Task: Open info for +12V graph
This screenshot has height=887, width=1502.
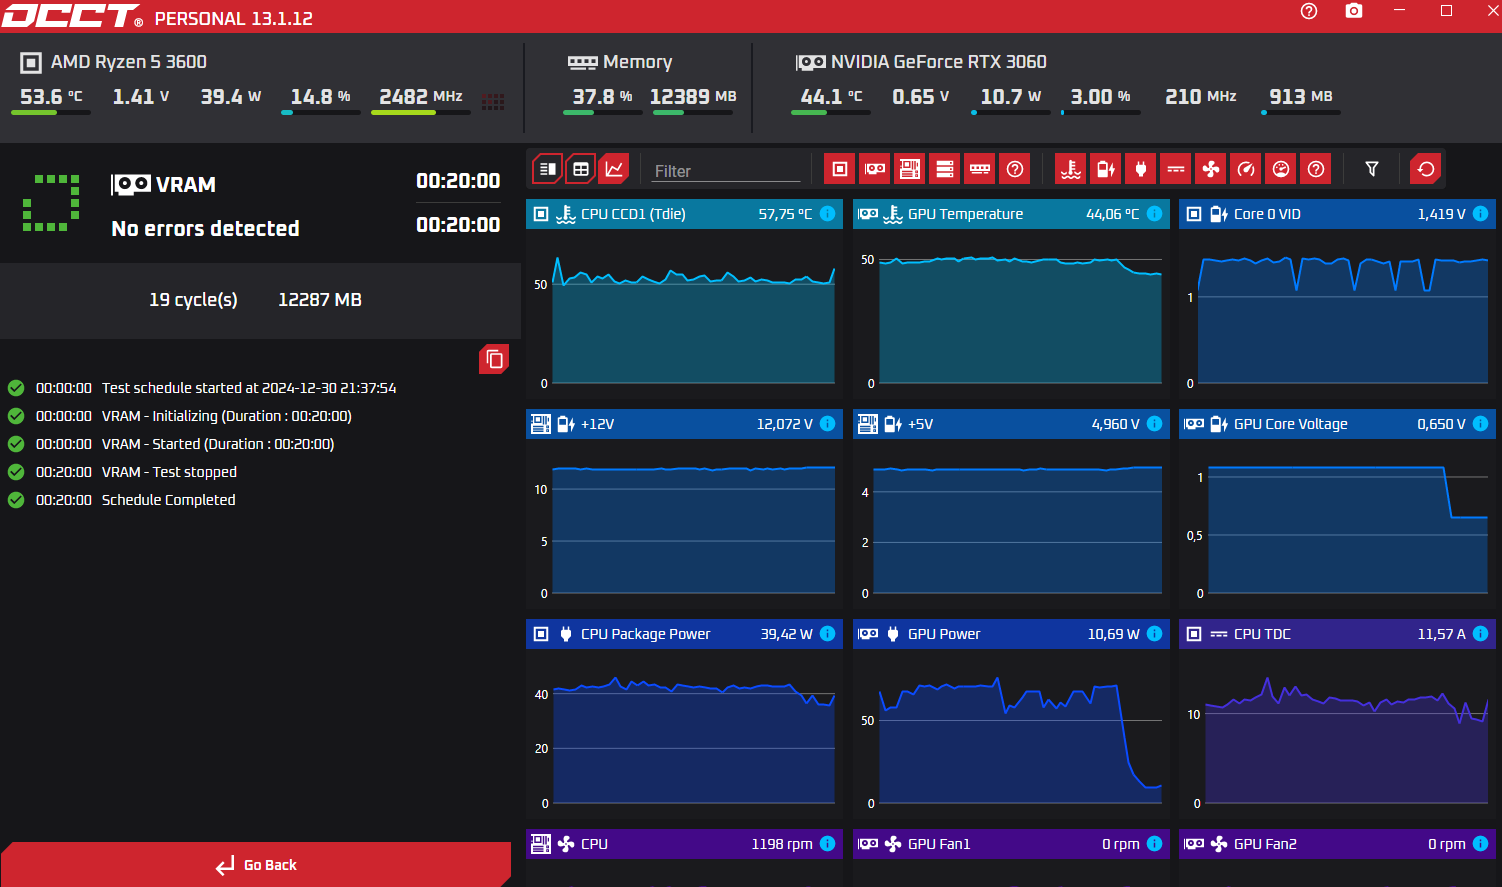Action: 828,424
